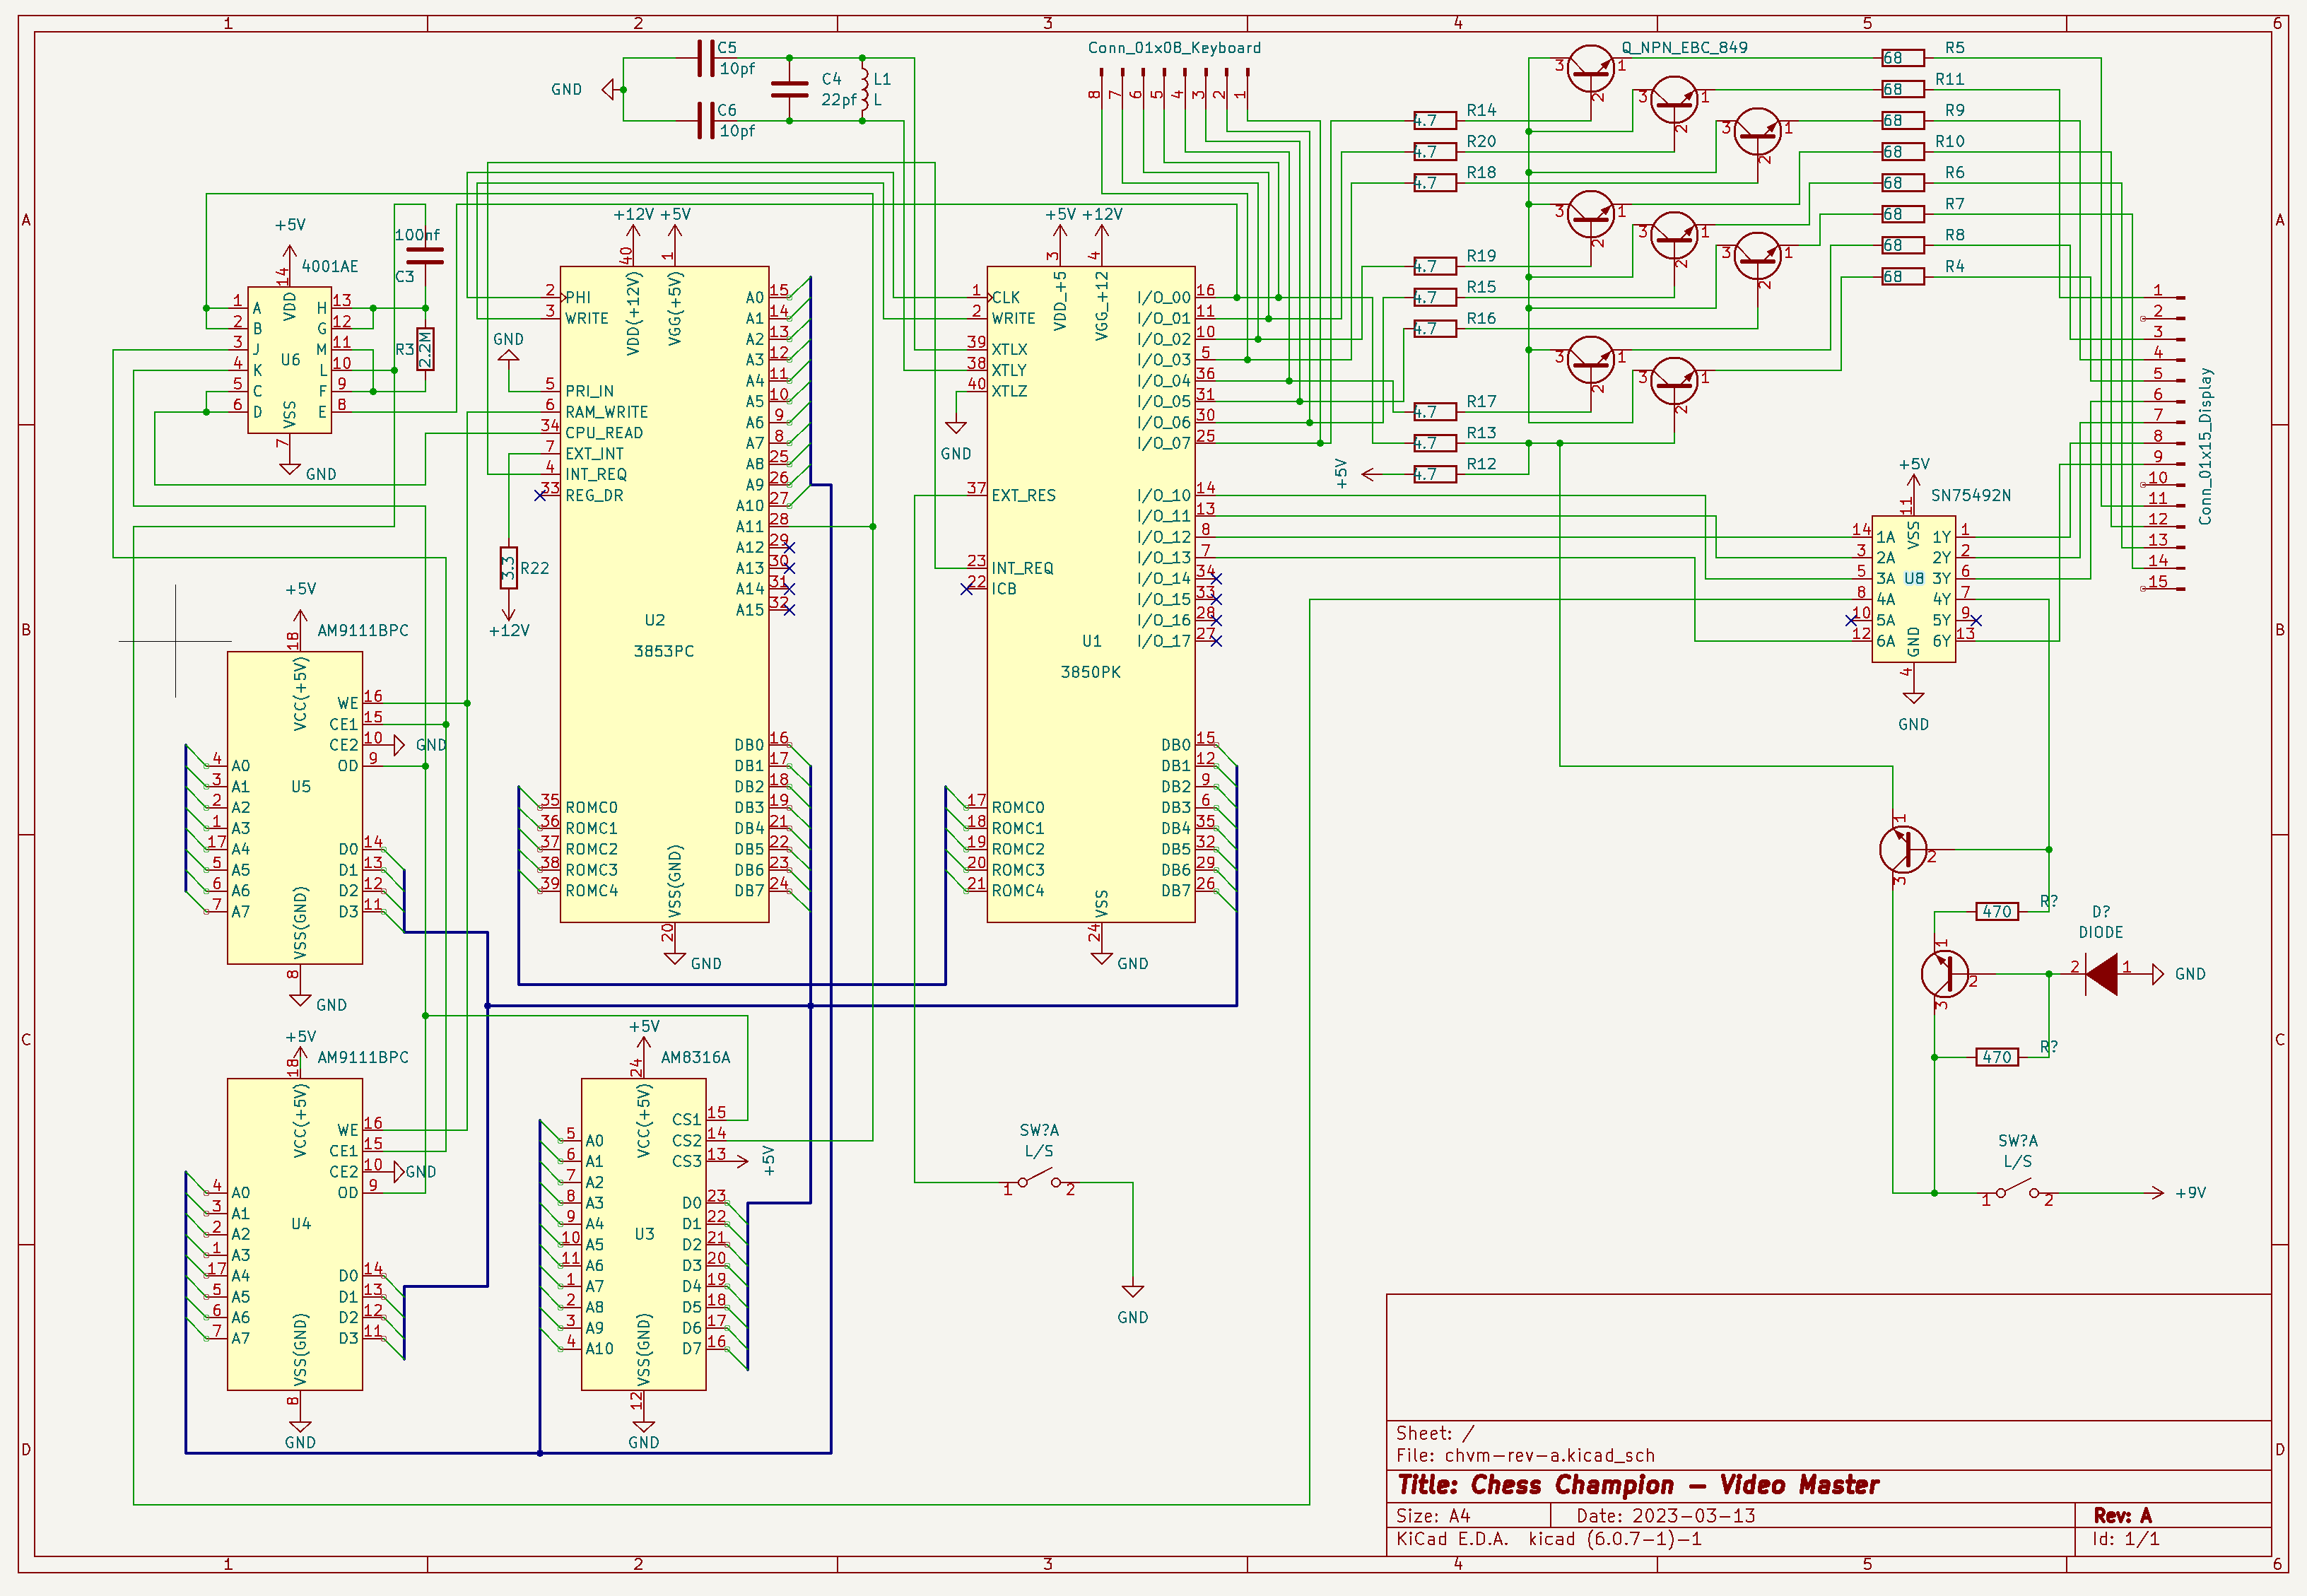Image resolution: width=2307 pixels, height=1596 pixels.
Task: Click the U3 AM8316A ROM symbol
Action: (x=644, y=1234)
